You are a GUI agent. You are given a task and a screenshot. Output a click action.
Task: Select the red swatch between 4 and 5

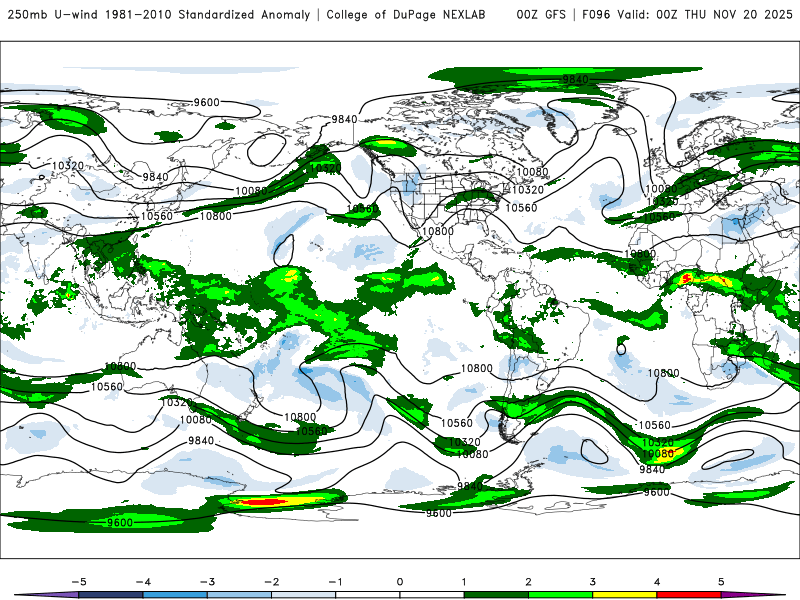(x=689, y=595)
